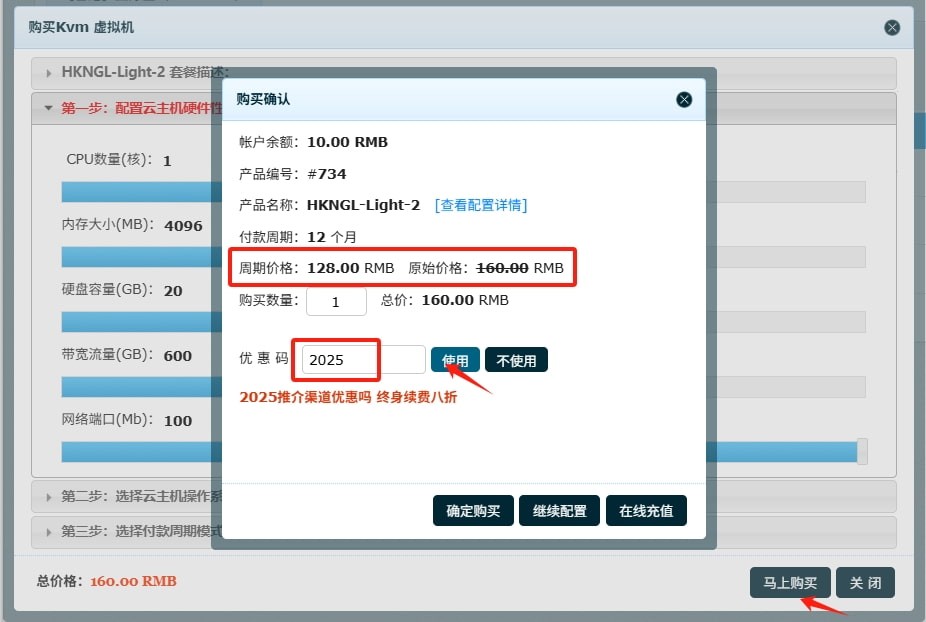Adjust the 内存大小 memory size slider
Viewport: 926px width, 622px height.
tap(140, 256)
